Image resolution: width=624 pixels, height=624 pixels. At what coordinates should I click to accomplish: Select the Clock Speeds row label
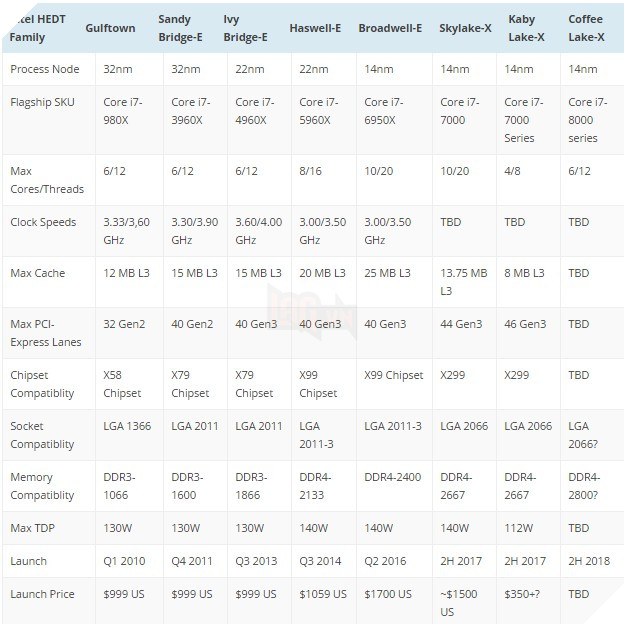[43, 222]
